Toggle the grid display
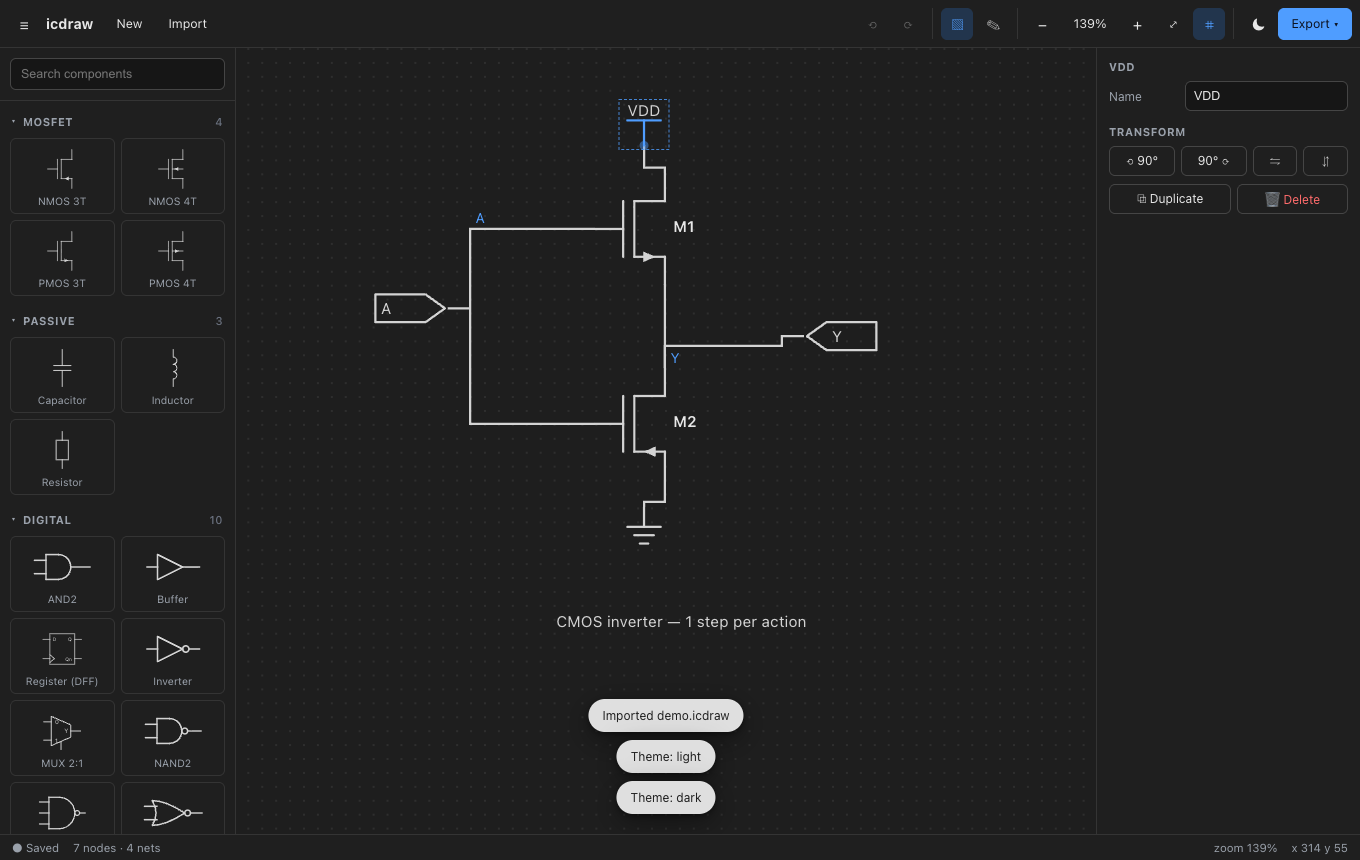The height and width of the screenshot is (860, 1360). click(x=1209, y=24)
